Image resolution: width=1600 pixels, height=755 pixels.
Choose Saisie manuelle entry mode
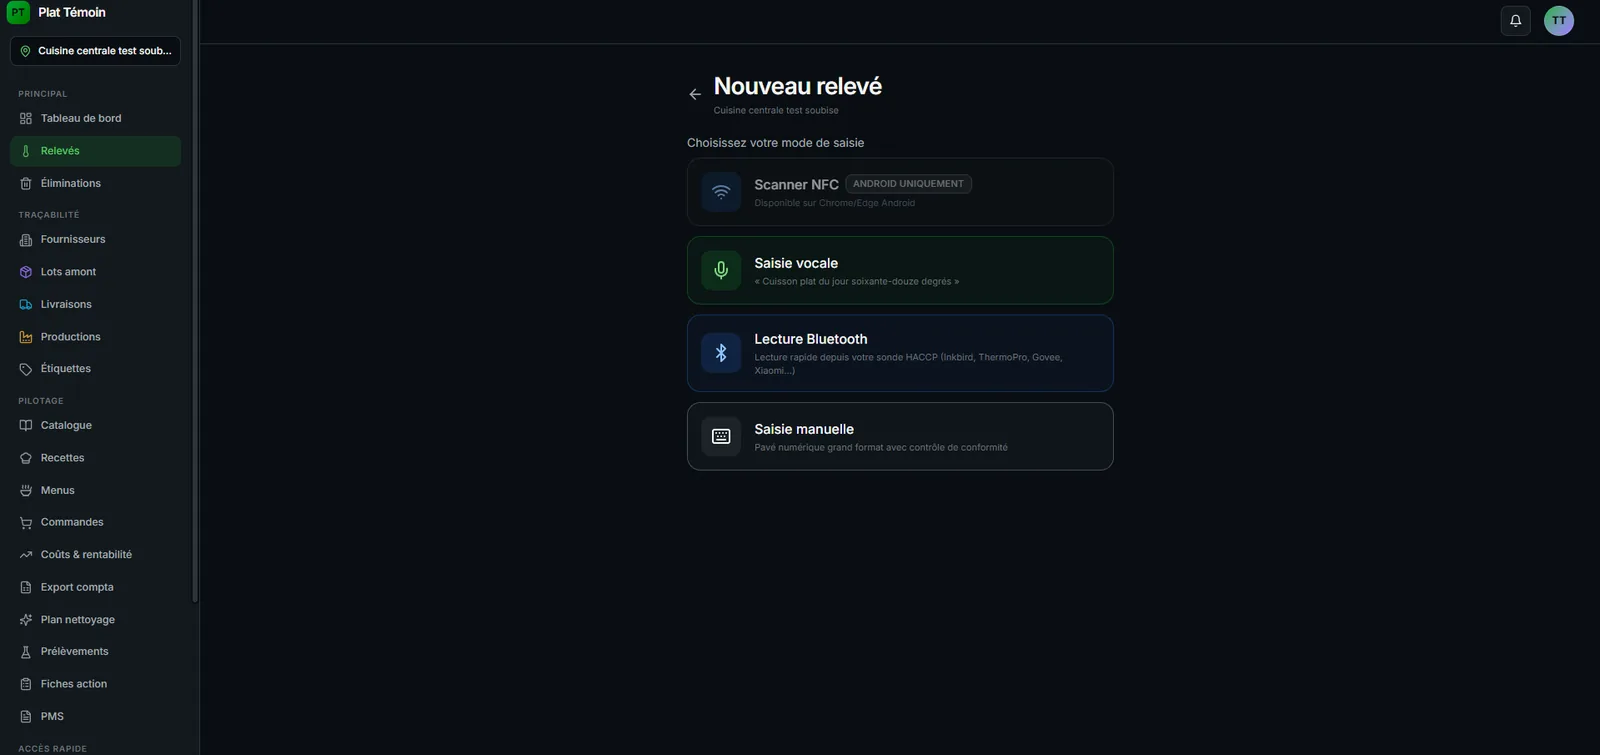tap(900, 436)
